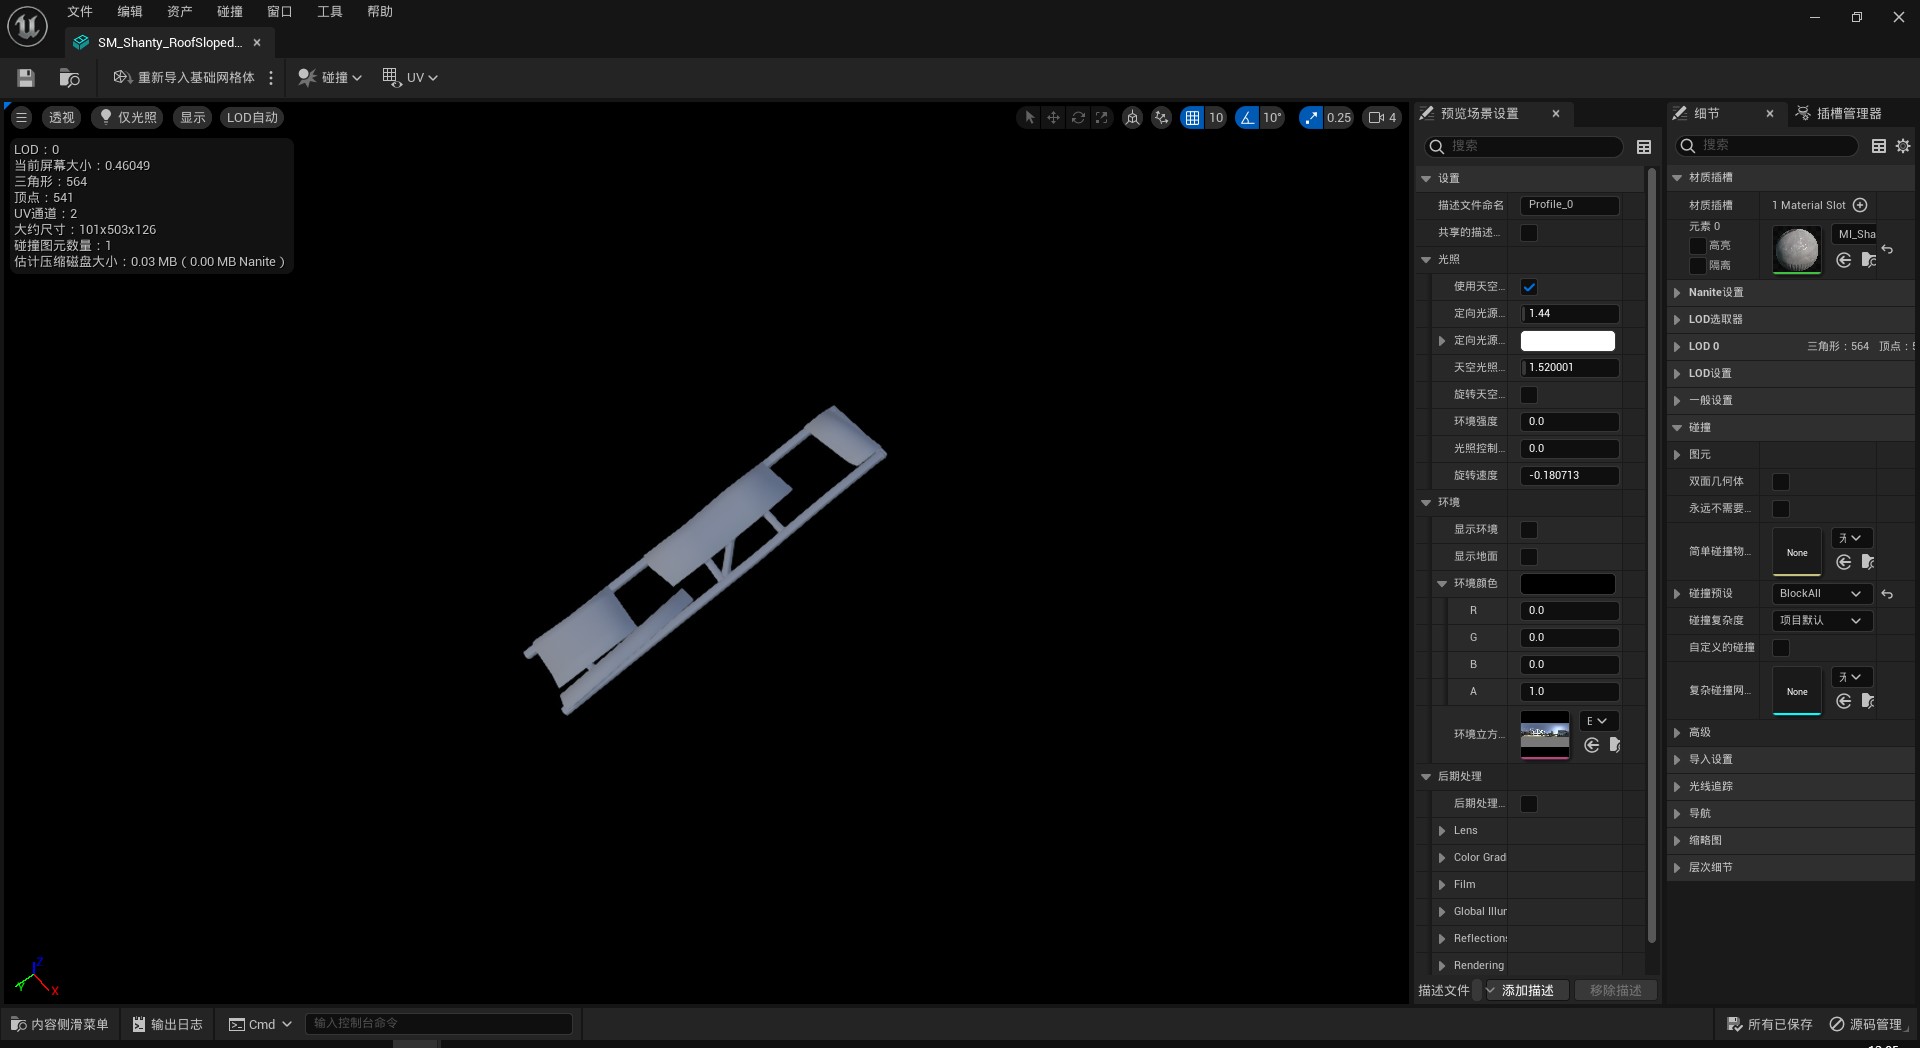Switch to the 插槽管理器 tab
The image size is (1920, 1048).
pyautogui.click(x=1847, y=114)
